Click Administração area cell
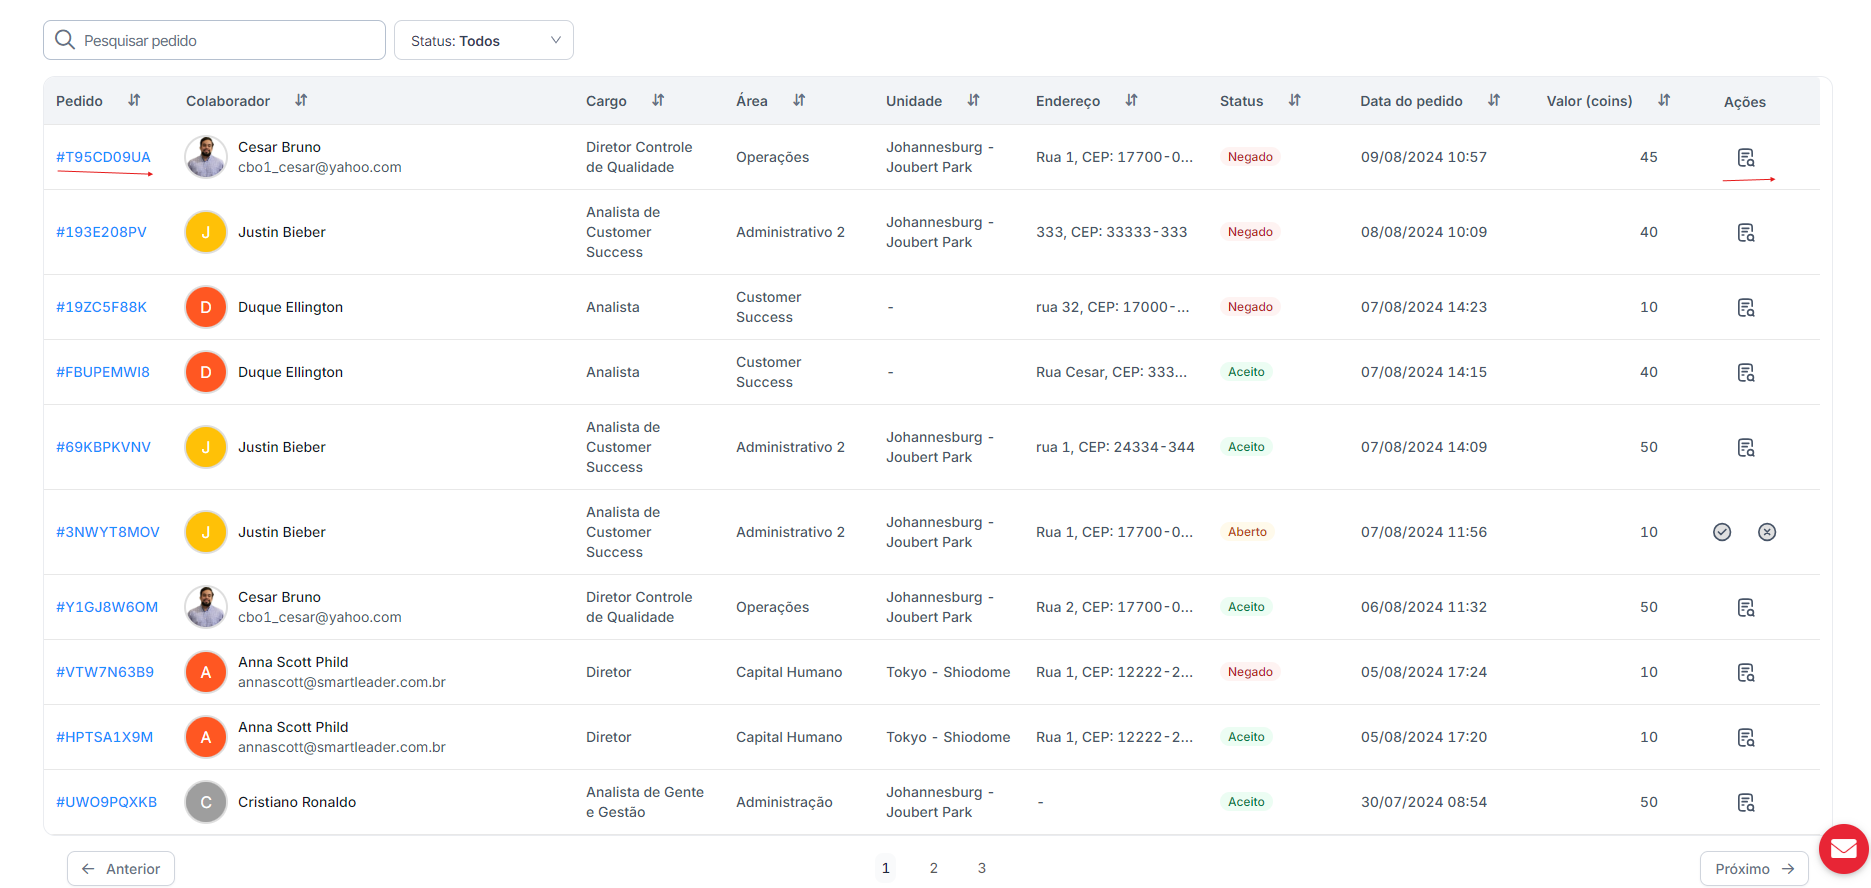The height and width of the screenshot is (888, 1871). (784, 802)
